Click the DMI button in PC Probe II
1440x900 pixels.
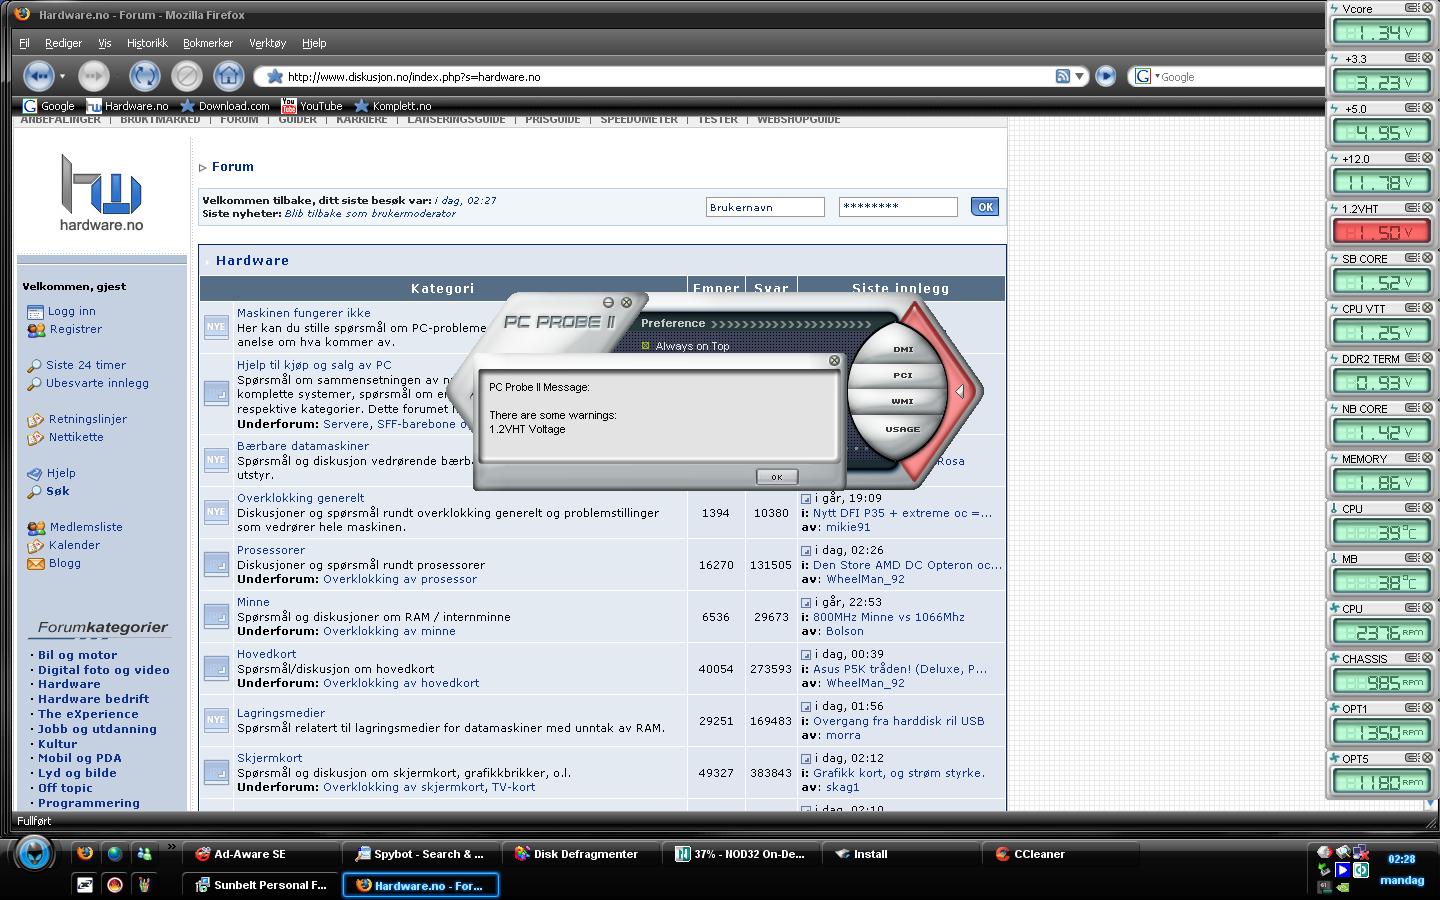pos(903,349)
